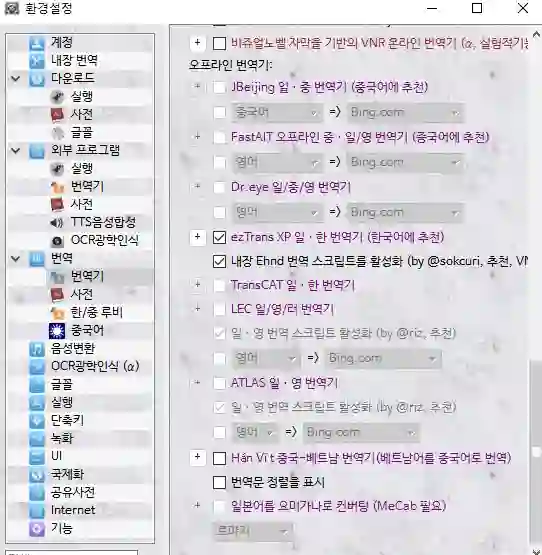Image resolution: width=542 pixels, height=555 pixels.
Task: Click the 다운로드 section icon
Action: [x=36, y=79]
